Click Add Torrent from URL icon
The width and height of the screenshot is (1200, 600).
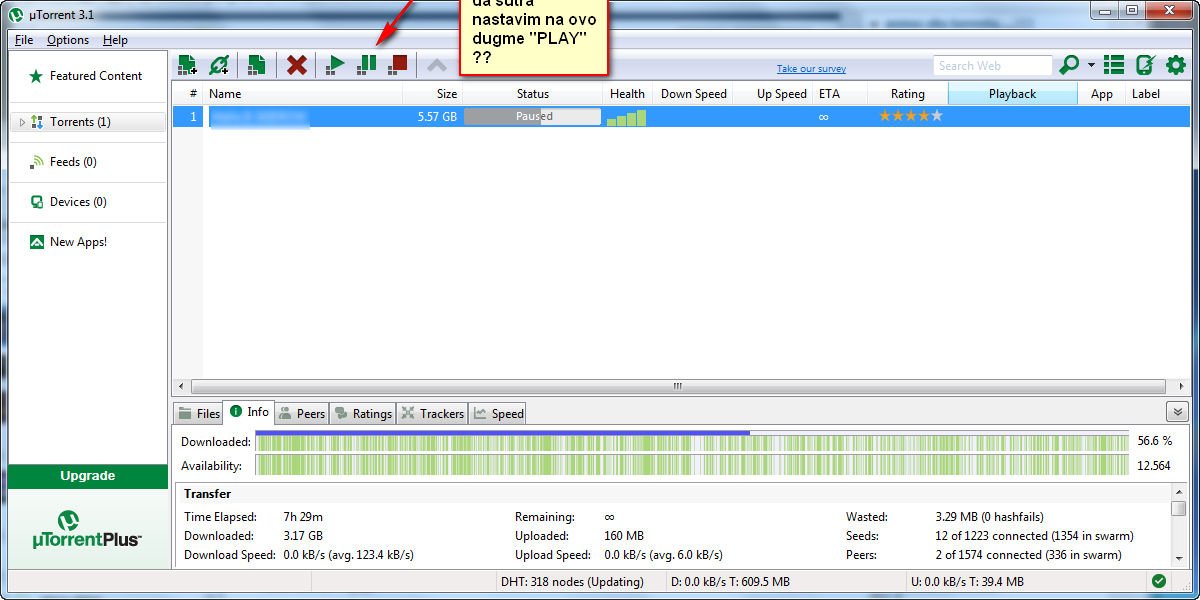pyautogui.click(x=219, y=65)
